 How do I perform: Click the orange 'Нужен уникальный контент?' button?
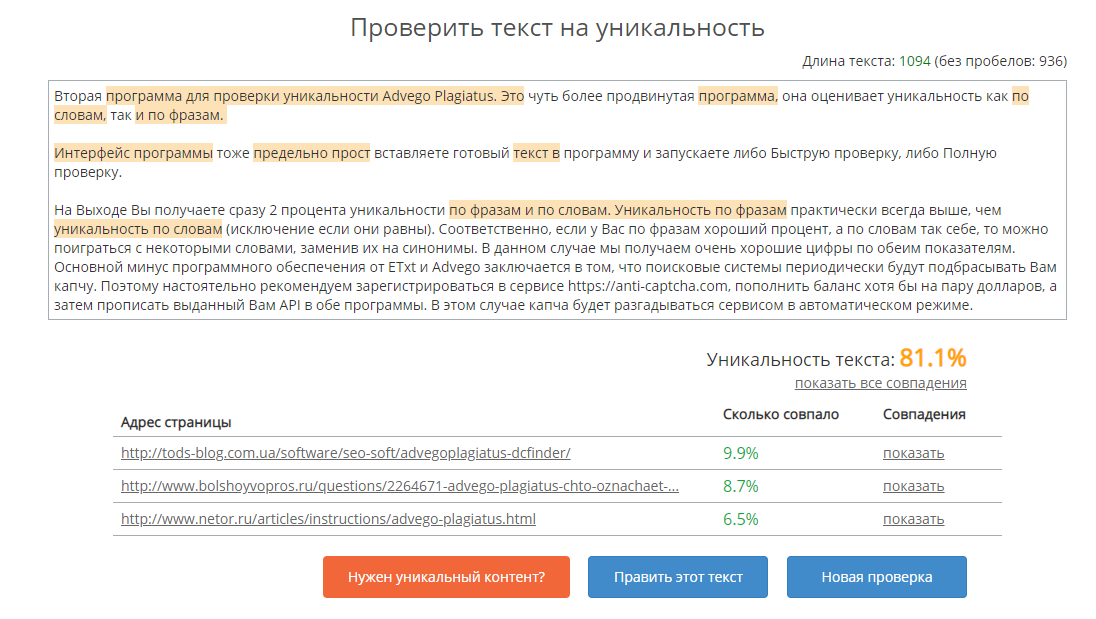point(446,577)
